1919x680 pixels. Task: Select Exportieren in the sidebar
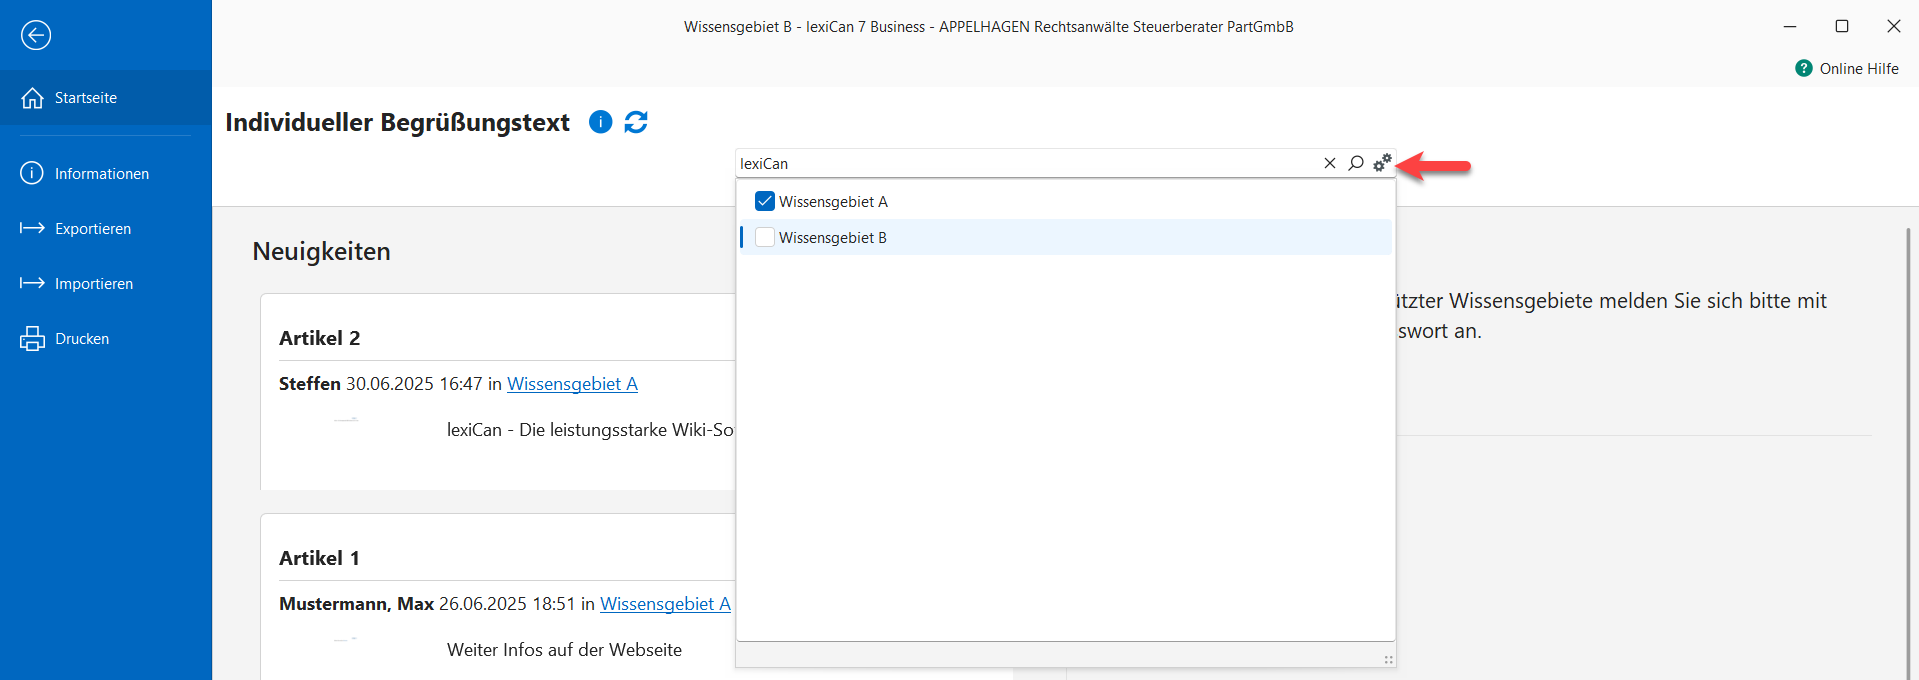92,229
